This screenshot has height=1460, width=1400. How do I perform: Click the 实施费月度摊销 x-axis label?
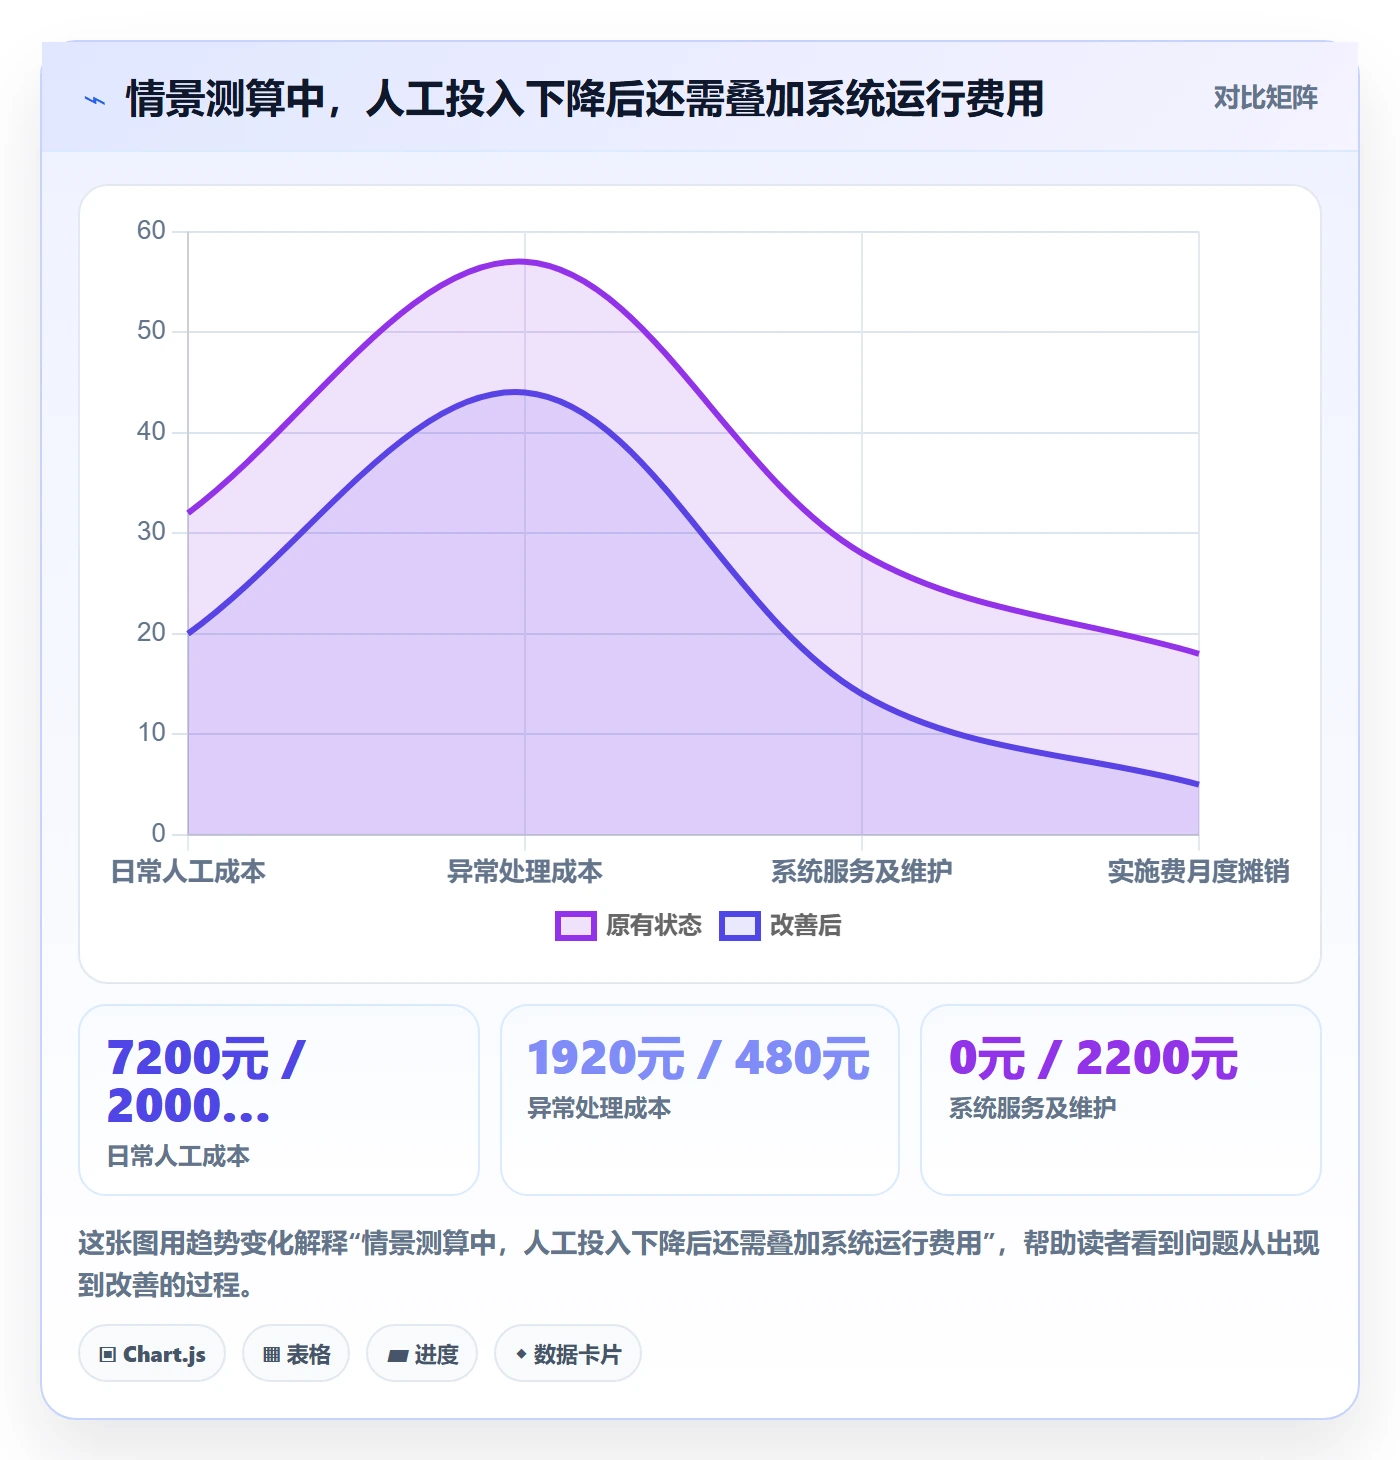[x=1199, y=872]
